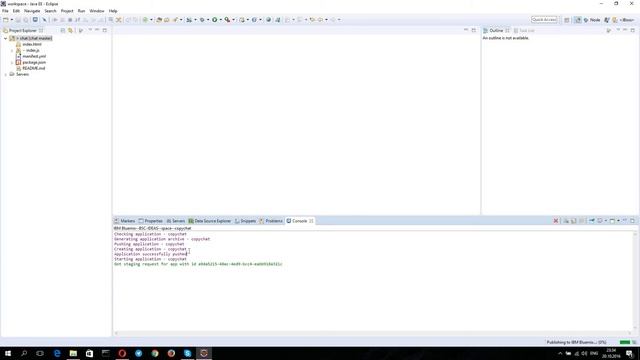
Task: Click the External Tools toolbar icon
Action: pos(227,20)
